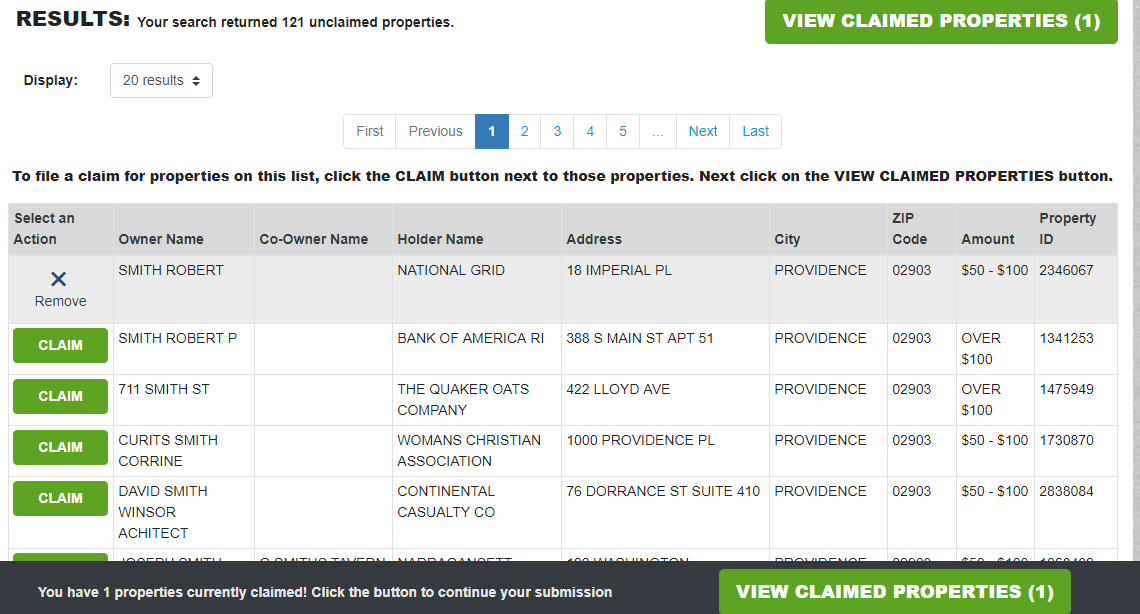
Task: Go to the Previous results page
Action: pos(435,131)
